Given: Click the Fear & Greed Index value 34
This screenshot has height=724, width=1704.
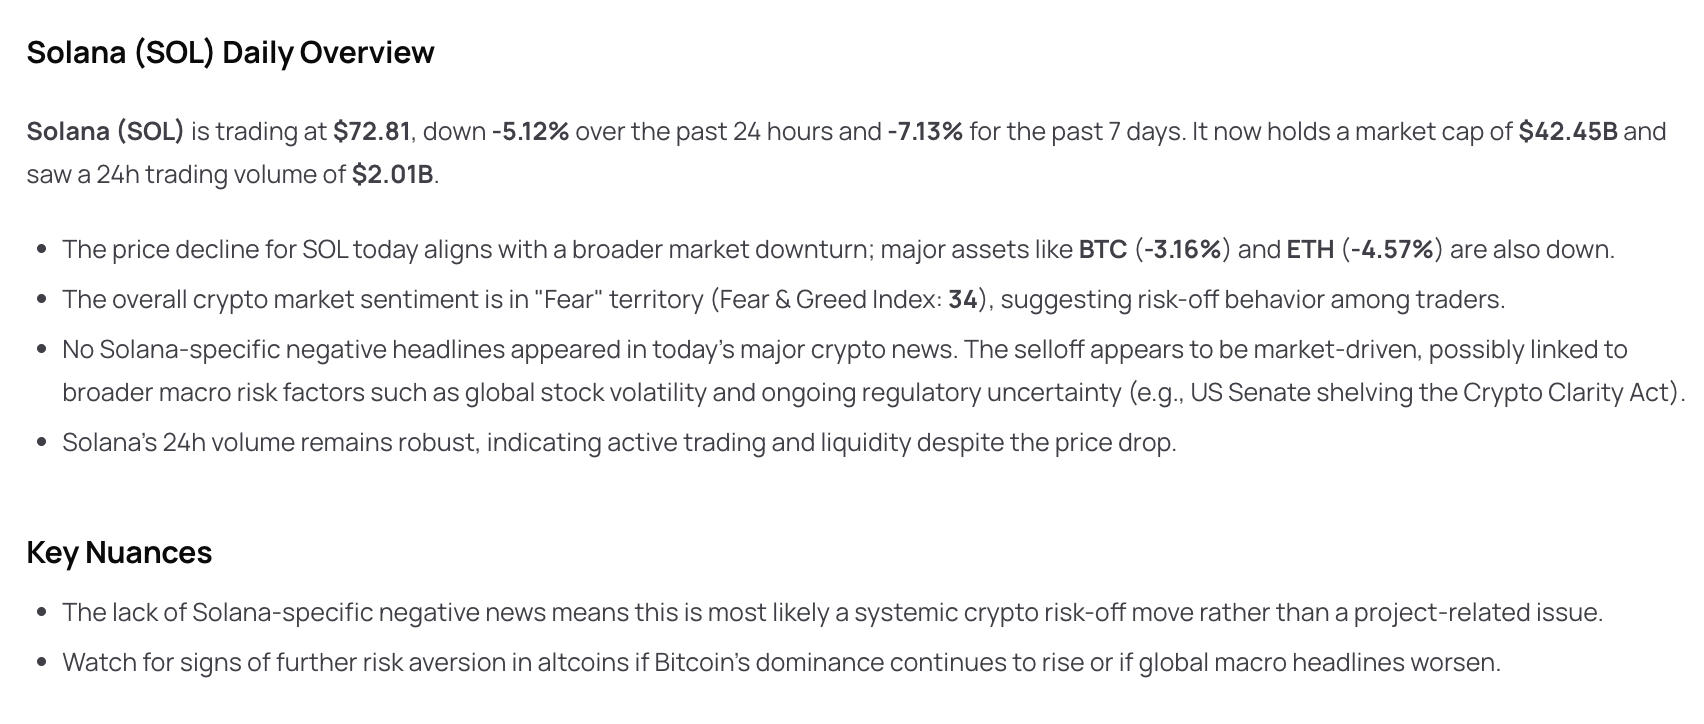Looking at the screenshot, I should pos(962,299).
